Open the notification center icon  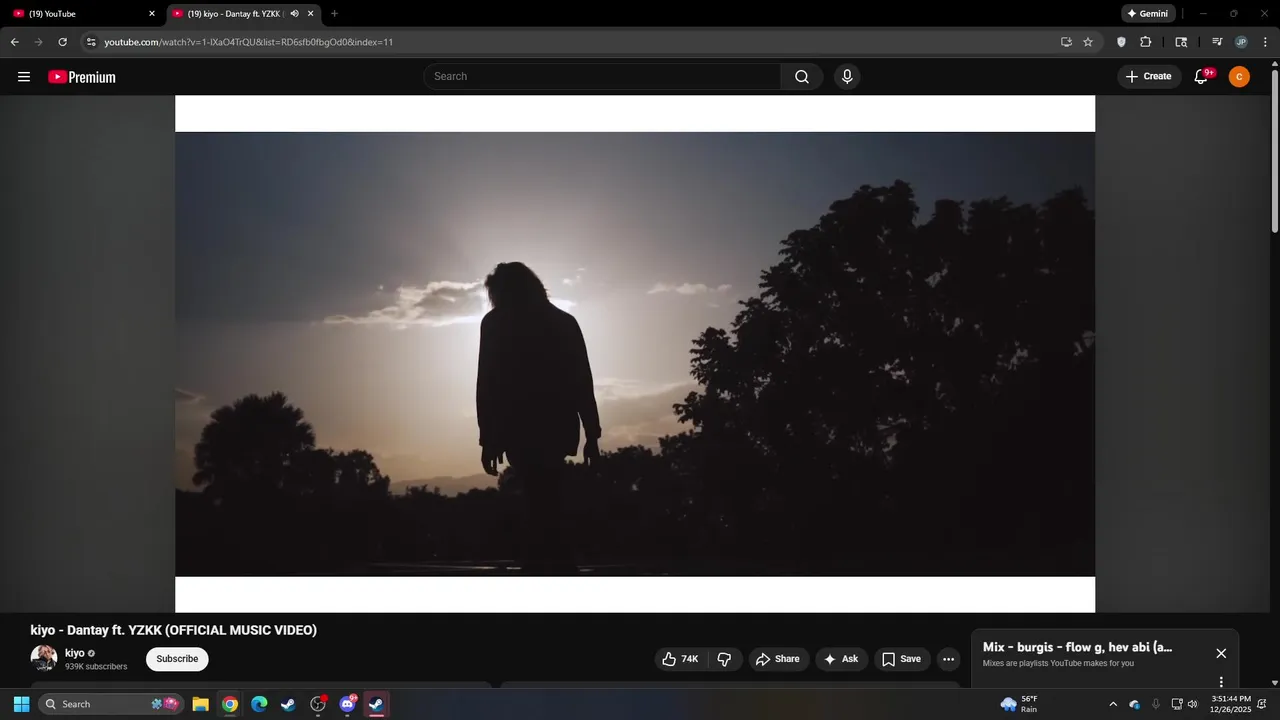[1262, 704]
